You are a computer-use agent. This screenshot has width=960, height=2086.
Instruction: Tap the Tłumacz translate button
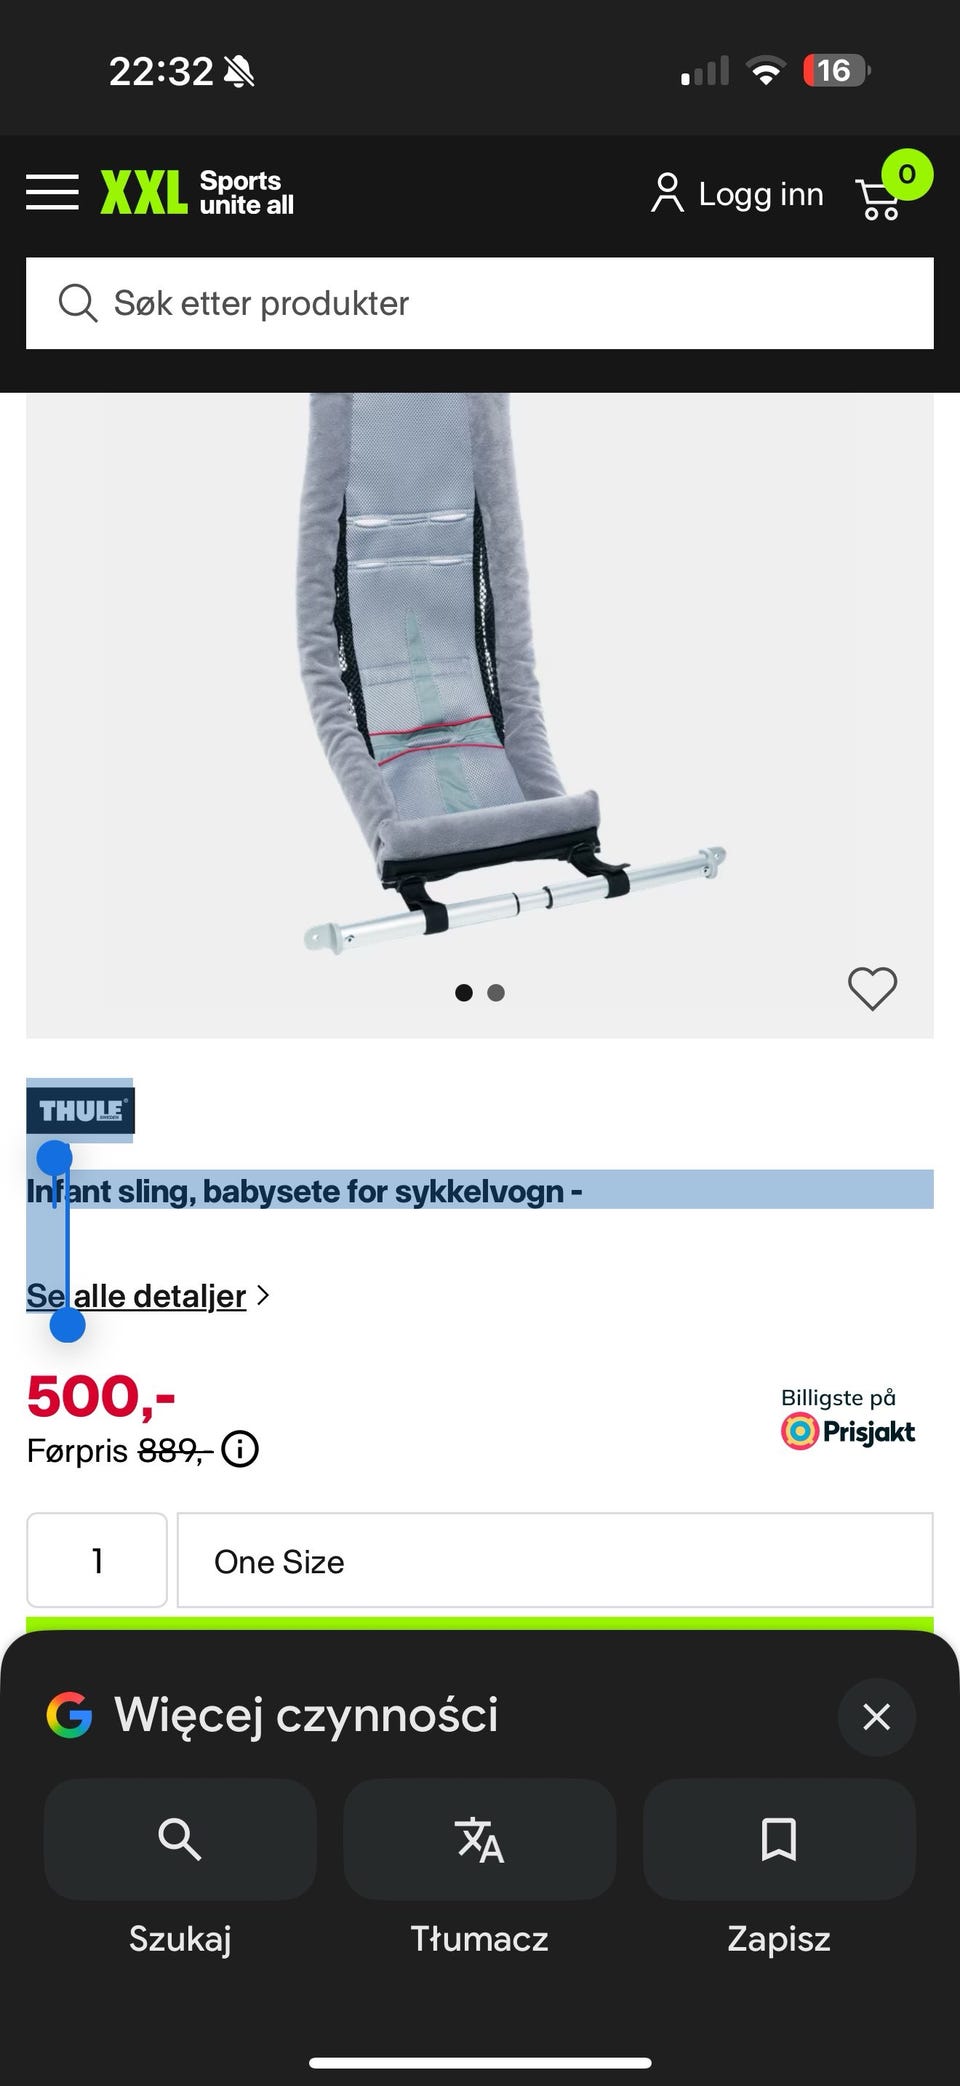click(479, 1838)
